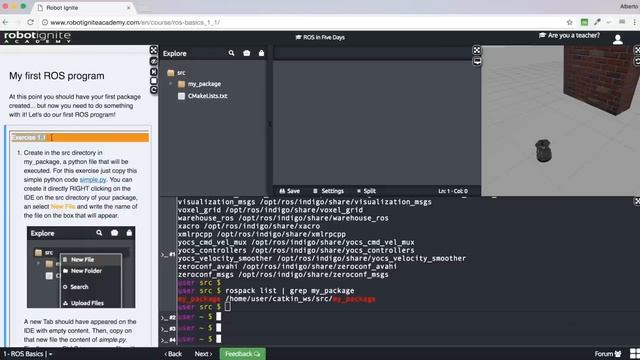Image resolution: width=640 pixels, height=360 pixels.
Task: Maximize the simulation view
Action: click(x=637, y=50)
